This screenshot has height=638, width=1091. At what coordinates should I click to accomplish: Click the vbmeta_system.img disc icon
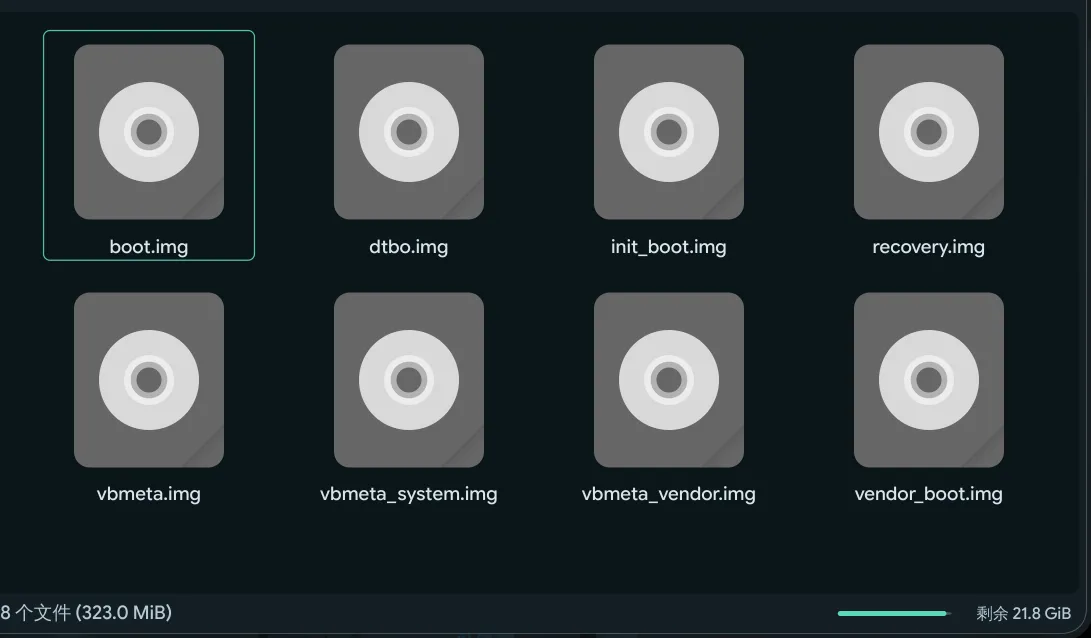[408, 380]
